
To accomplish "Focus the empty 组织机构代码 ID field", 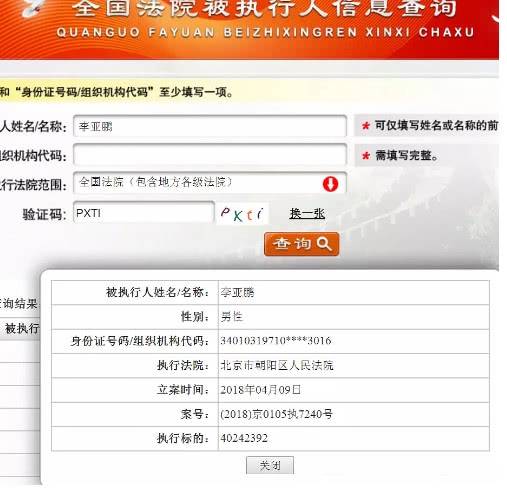I will coord(210,155).
